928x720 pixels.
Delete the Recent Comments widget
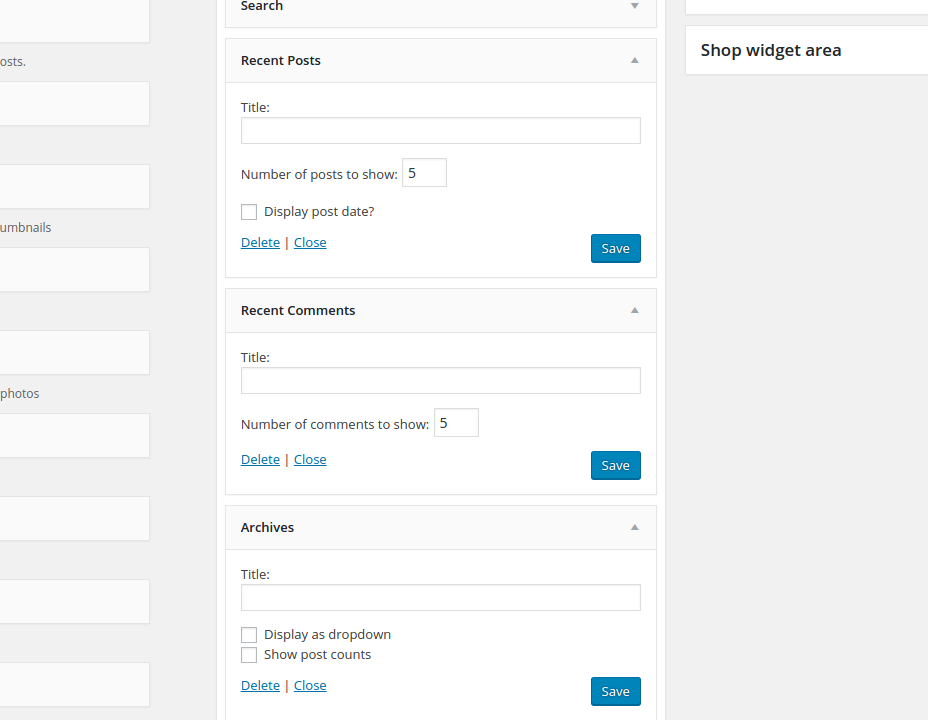coord(260,460)
